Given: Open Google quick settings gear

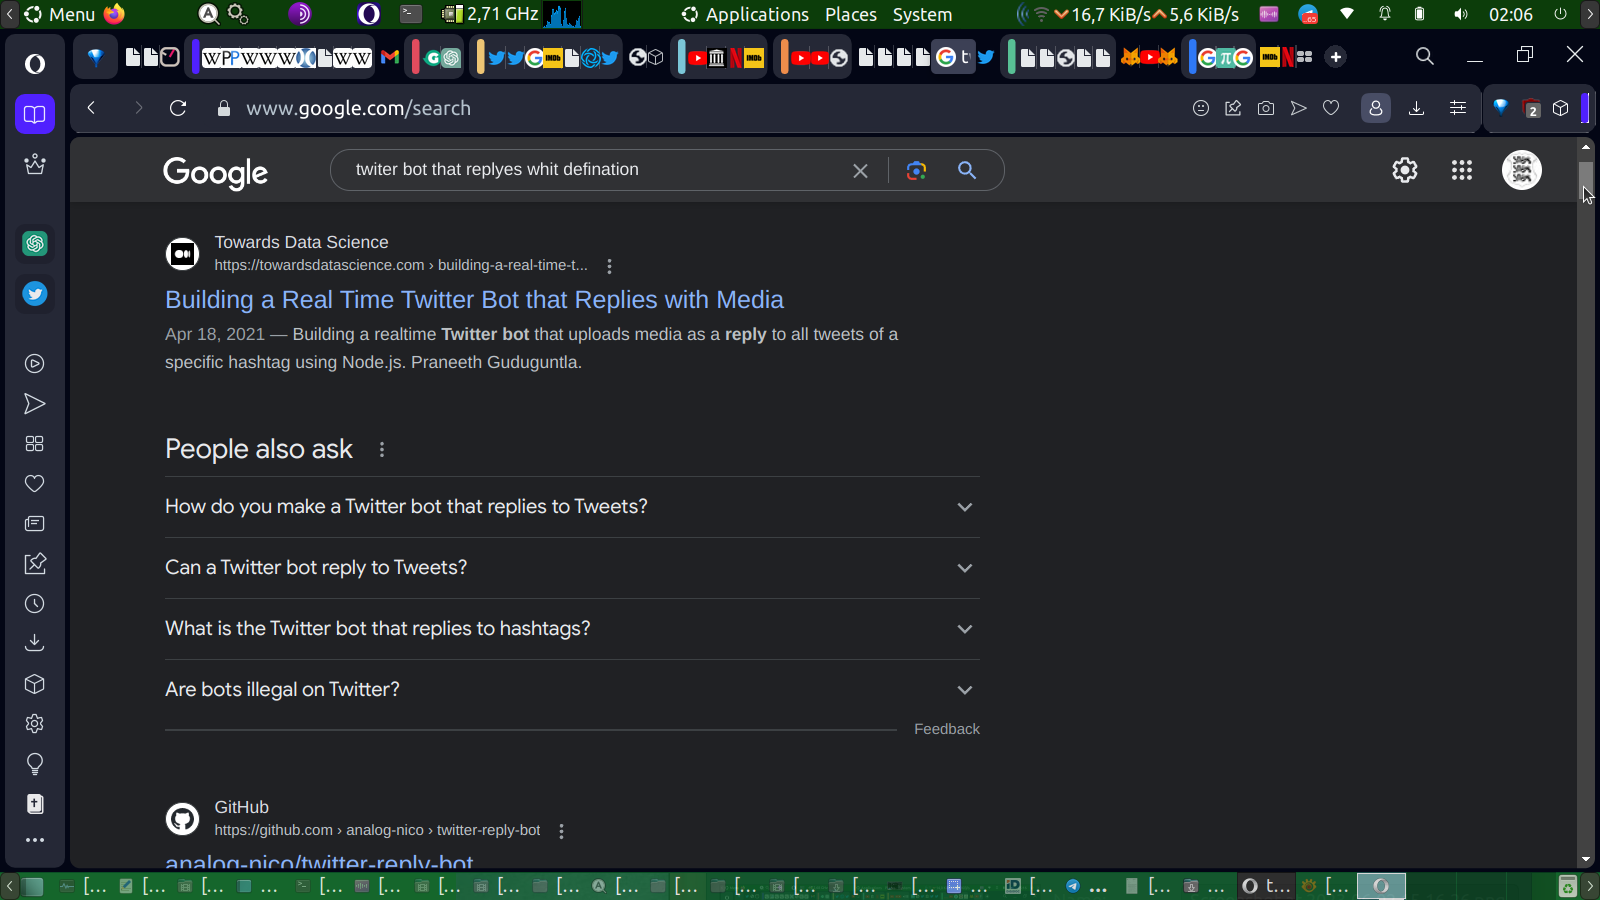Looking at the screenshot, I should click(x=1405, y=170).
